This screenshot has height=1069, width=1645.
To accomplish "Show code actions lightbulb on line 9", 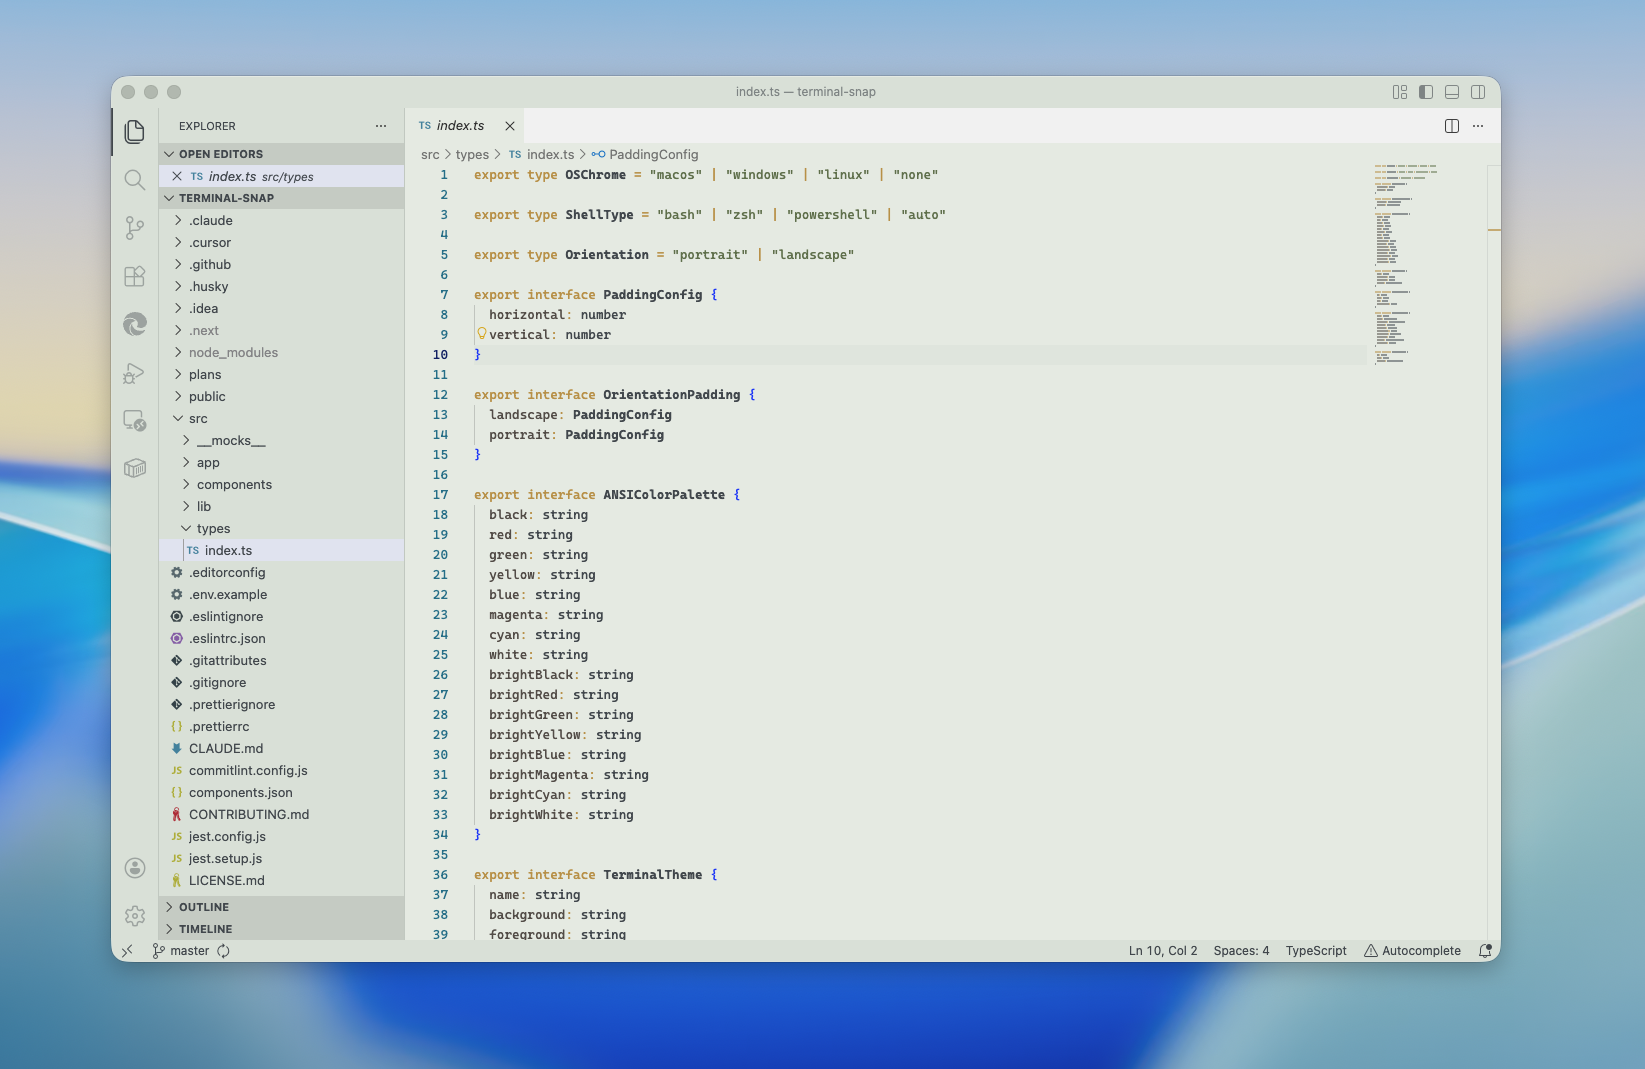I will (x=481, y=334).
